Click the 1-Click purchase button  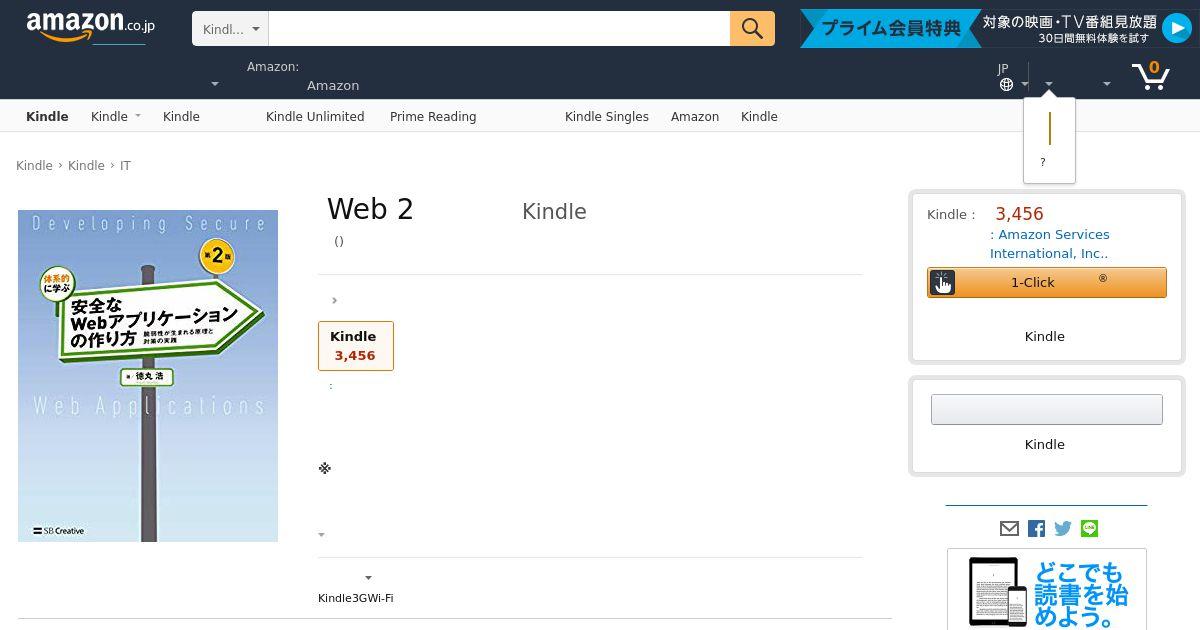[1047, 283]
